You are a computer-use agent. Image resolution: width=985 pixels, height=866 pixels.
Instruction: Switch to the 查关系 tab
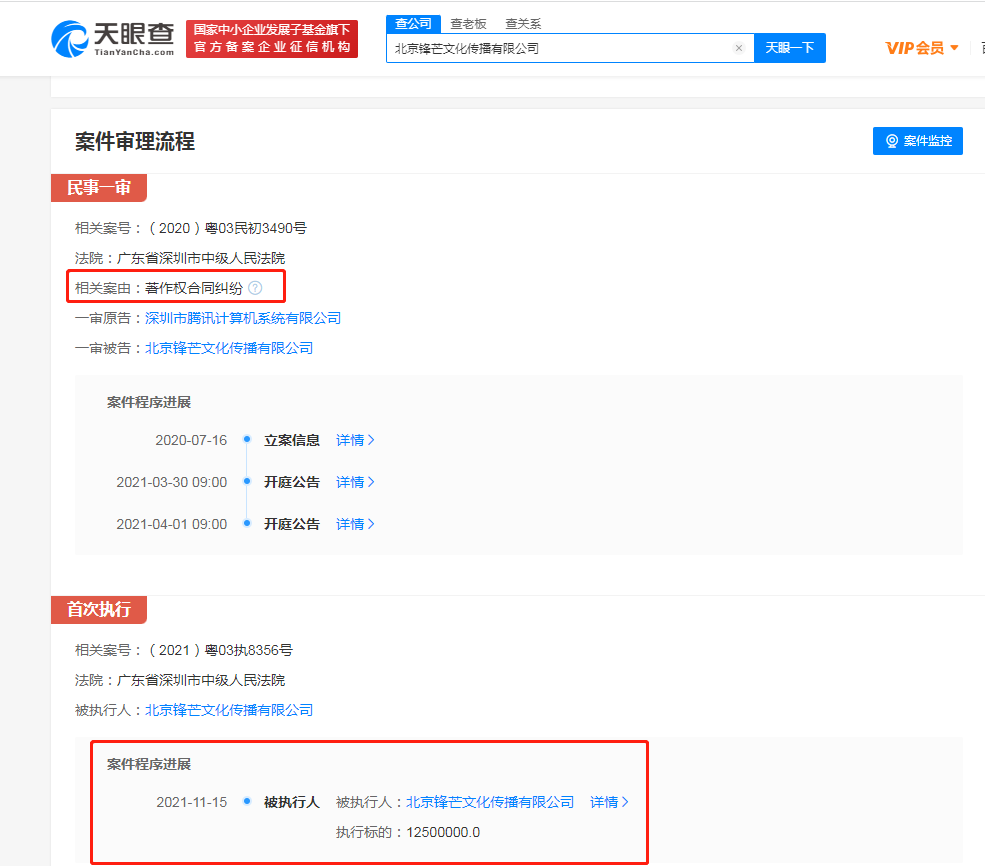click(x=523, y=23)
